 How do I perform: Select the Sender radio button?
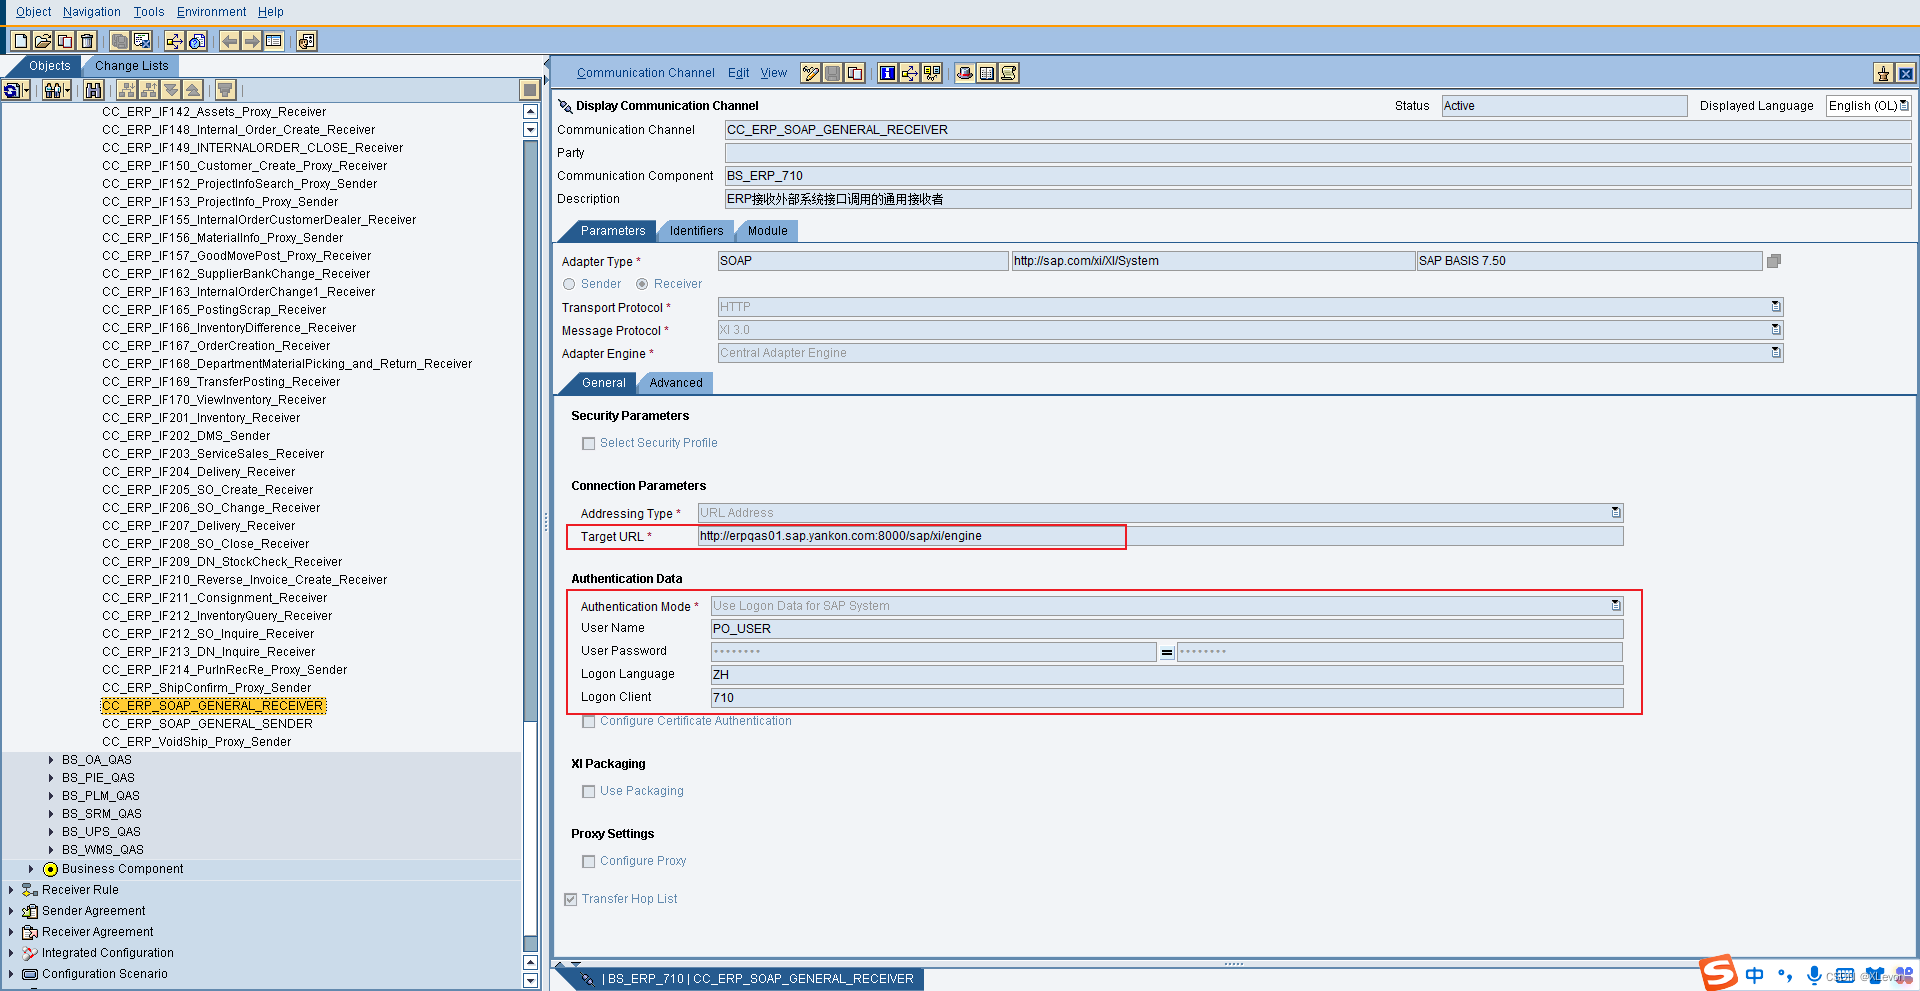pos(569,284)
